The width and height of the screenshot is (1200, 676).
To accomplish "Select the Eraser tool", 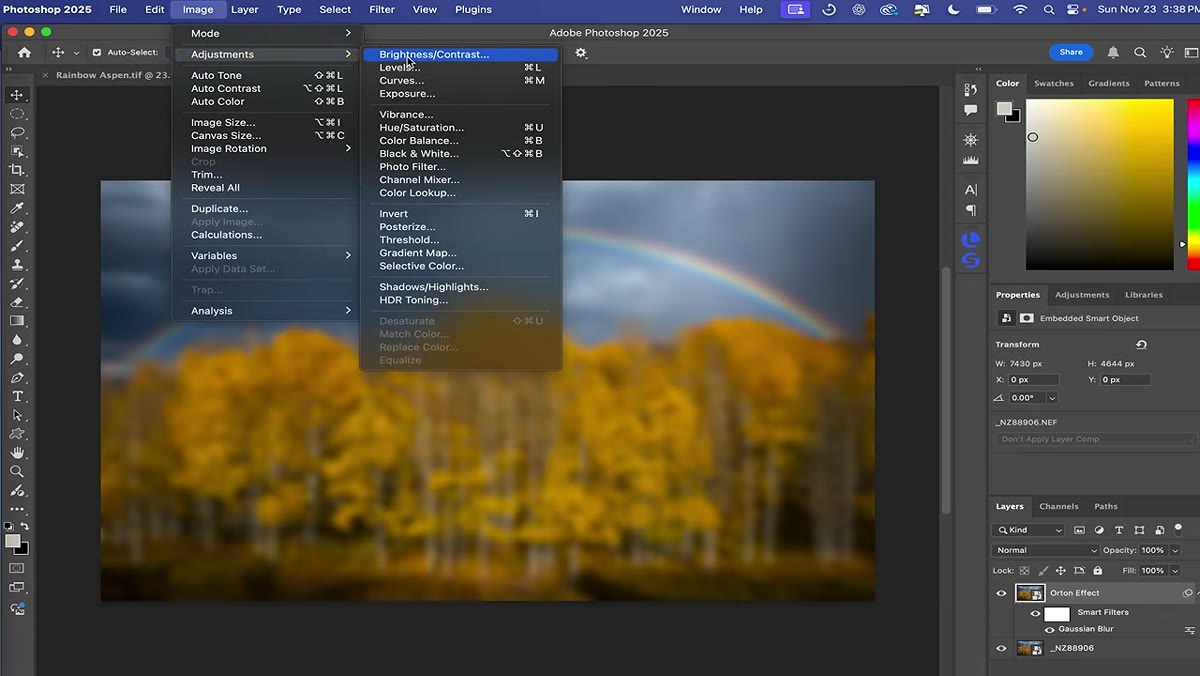I will click(17, 302).
